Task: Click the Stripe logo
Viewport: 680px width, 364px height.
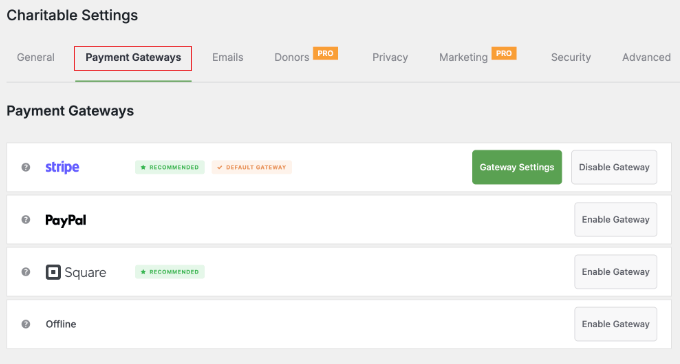Action: (x=62, y=167)
